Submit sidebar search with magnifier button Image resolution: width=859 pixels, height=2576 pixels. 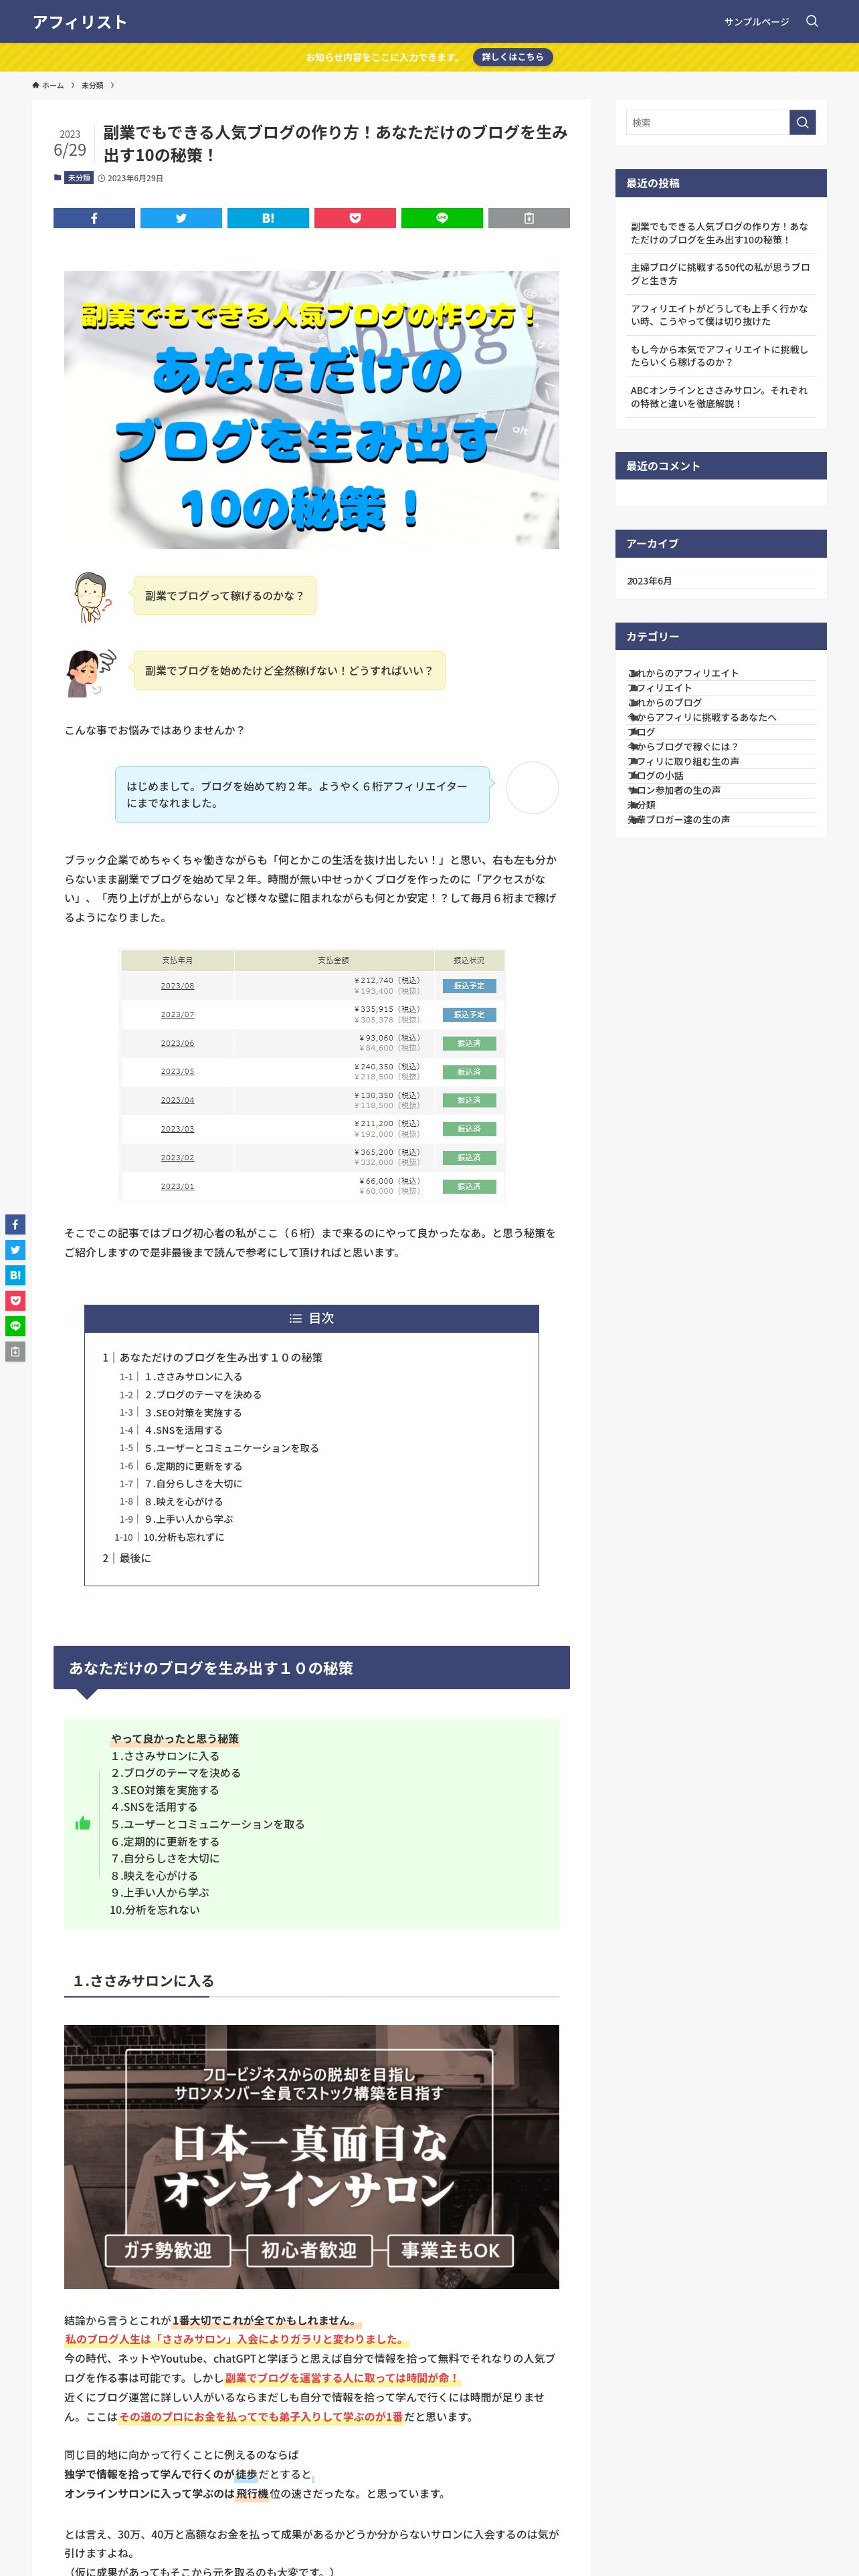[x=802, y=122]
